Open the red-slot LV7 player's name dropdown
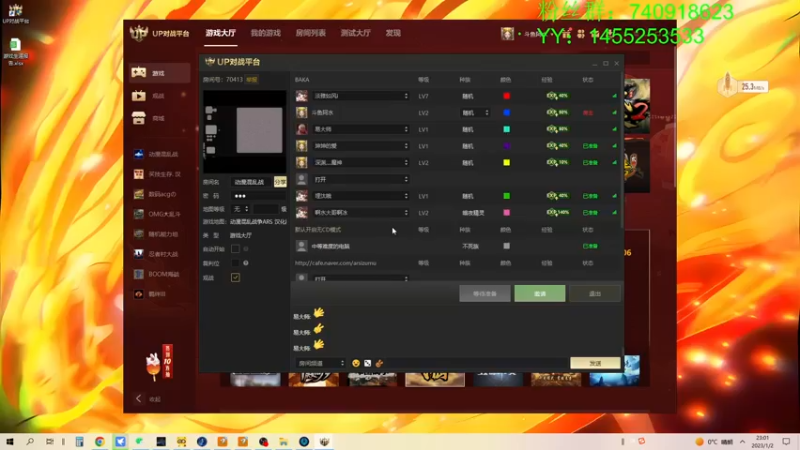 [361, 96]
